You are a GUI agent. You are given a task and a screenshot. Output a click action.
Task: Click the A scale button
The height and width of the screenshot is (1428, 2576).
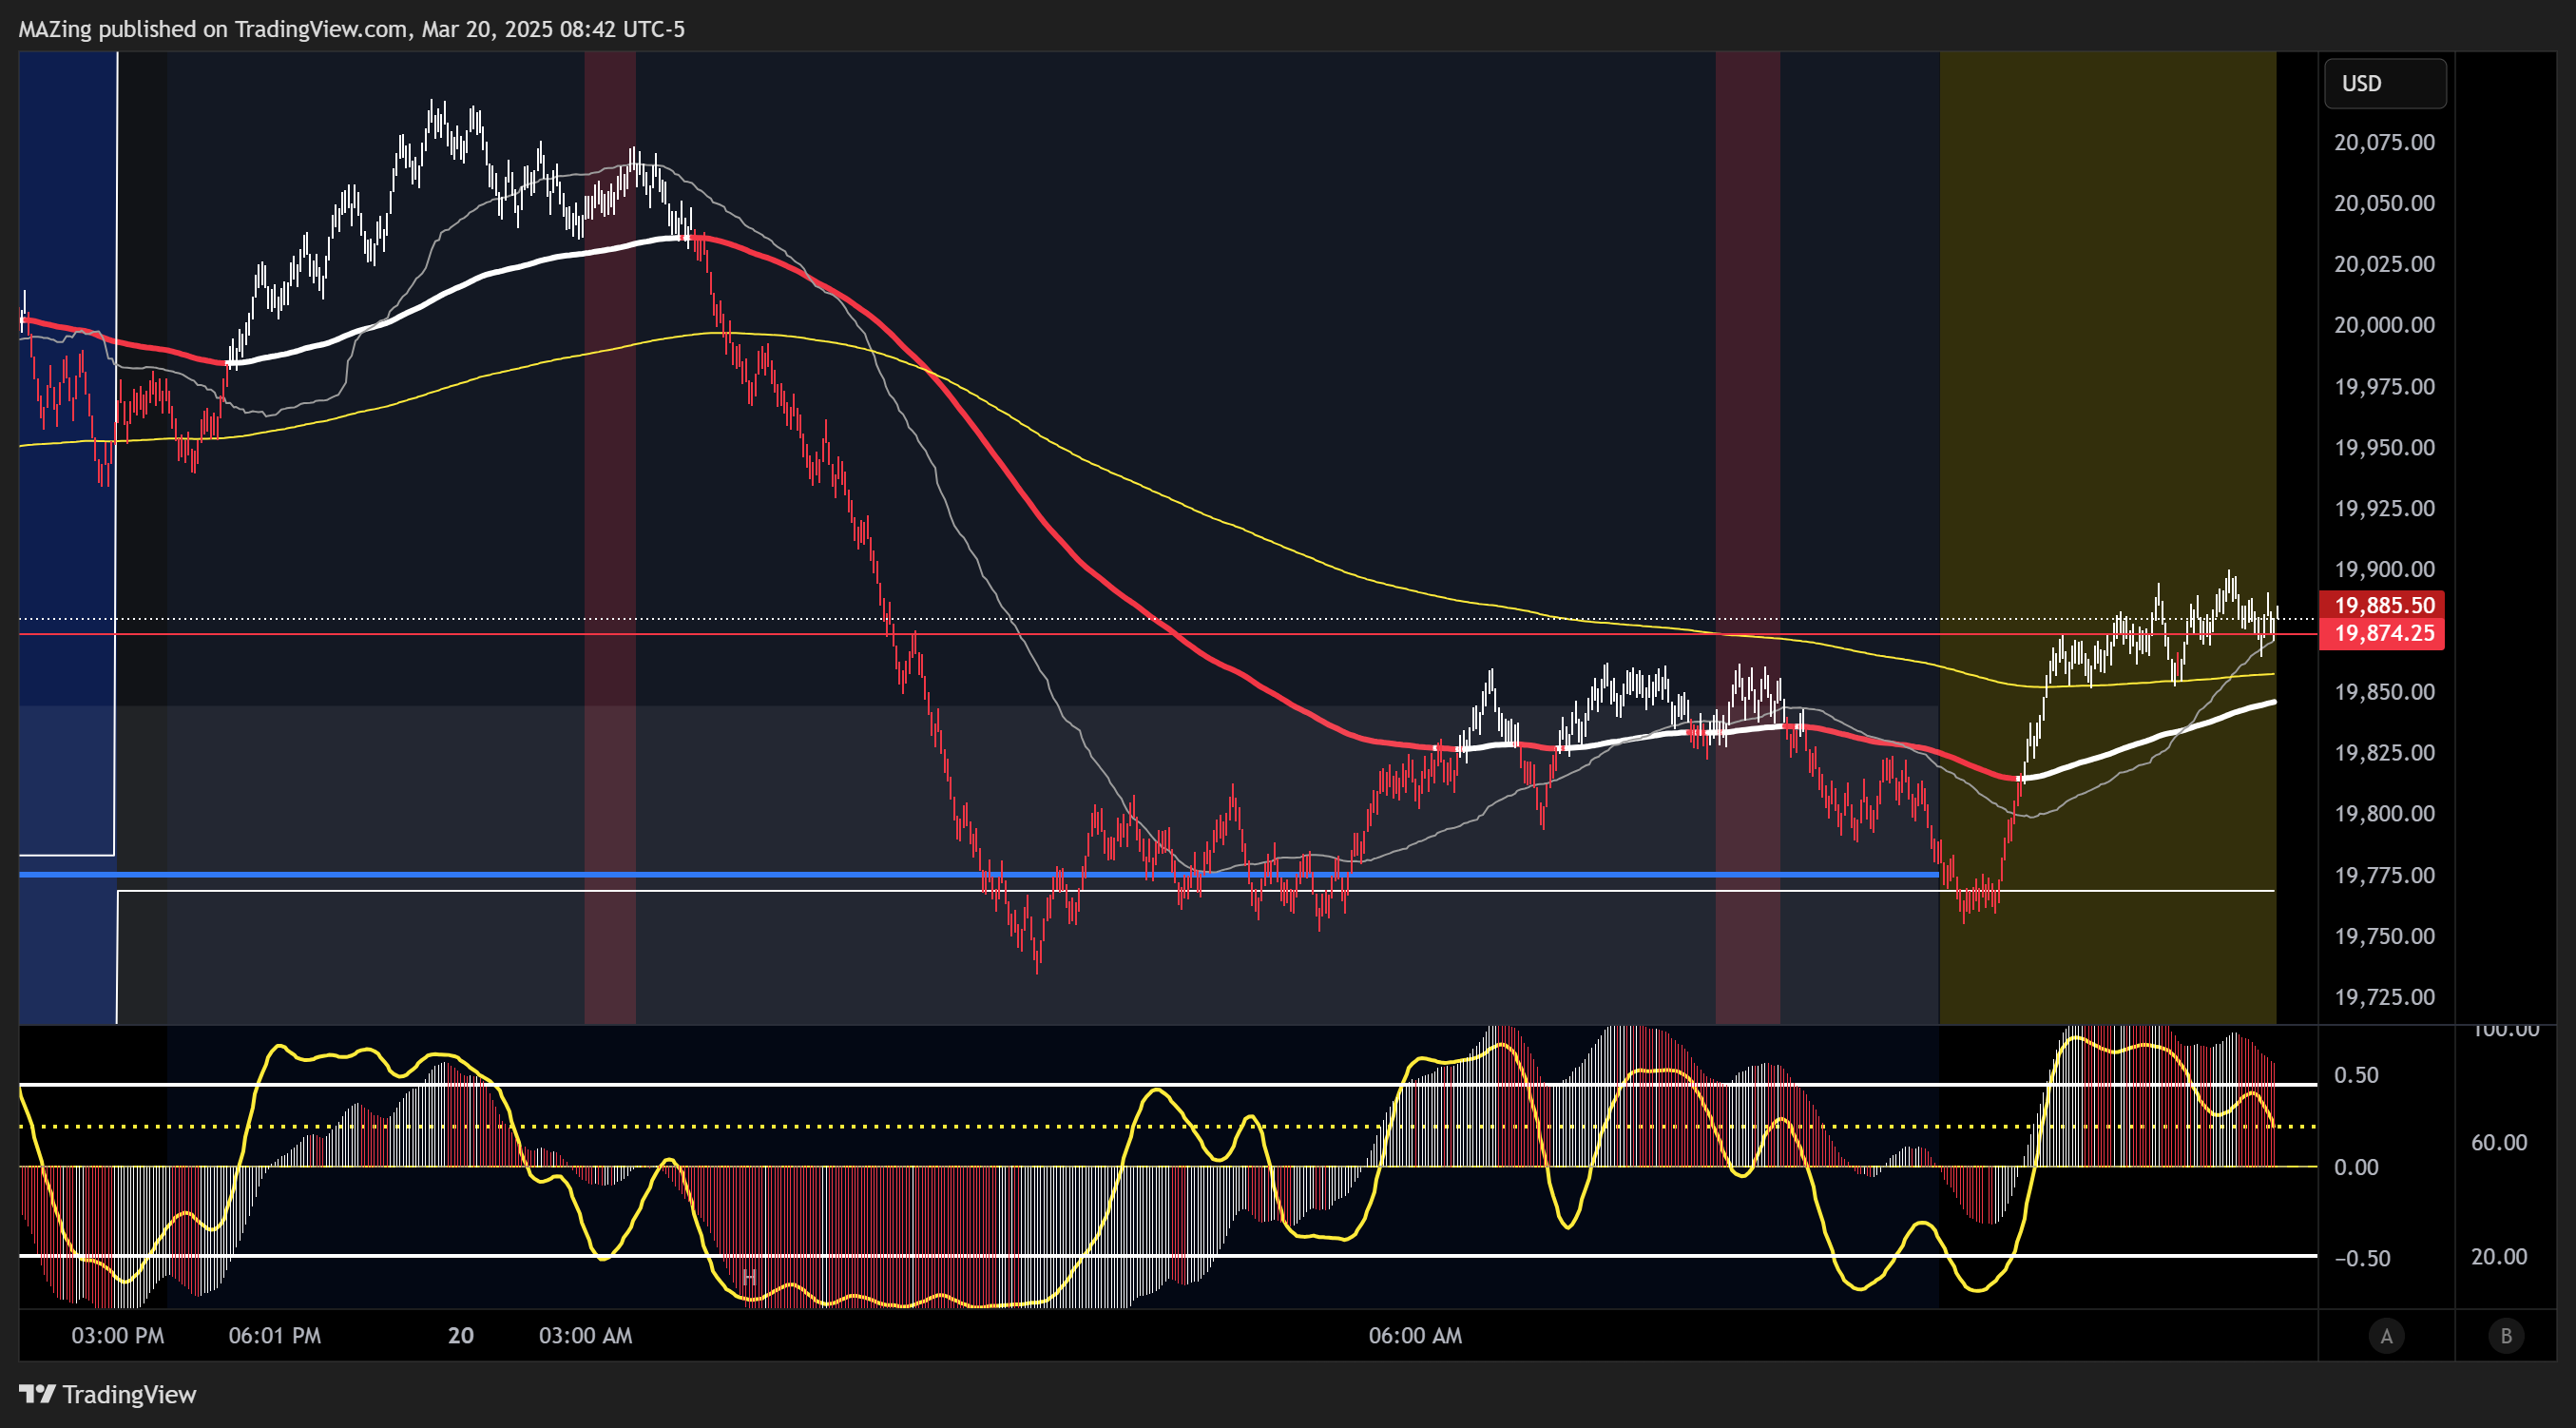(x=2386, y=1335)
